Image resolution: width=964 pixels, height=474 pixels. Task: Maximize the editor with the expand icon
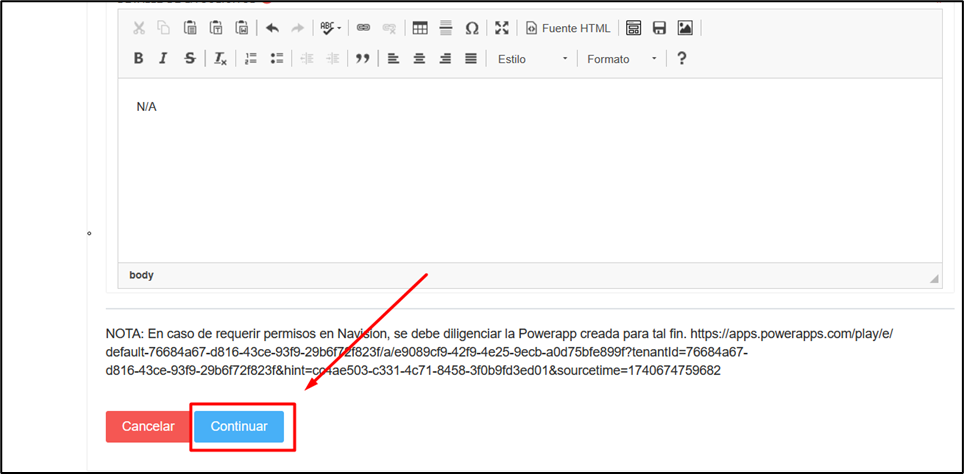pos(502,28)
